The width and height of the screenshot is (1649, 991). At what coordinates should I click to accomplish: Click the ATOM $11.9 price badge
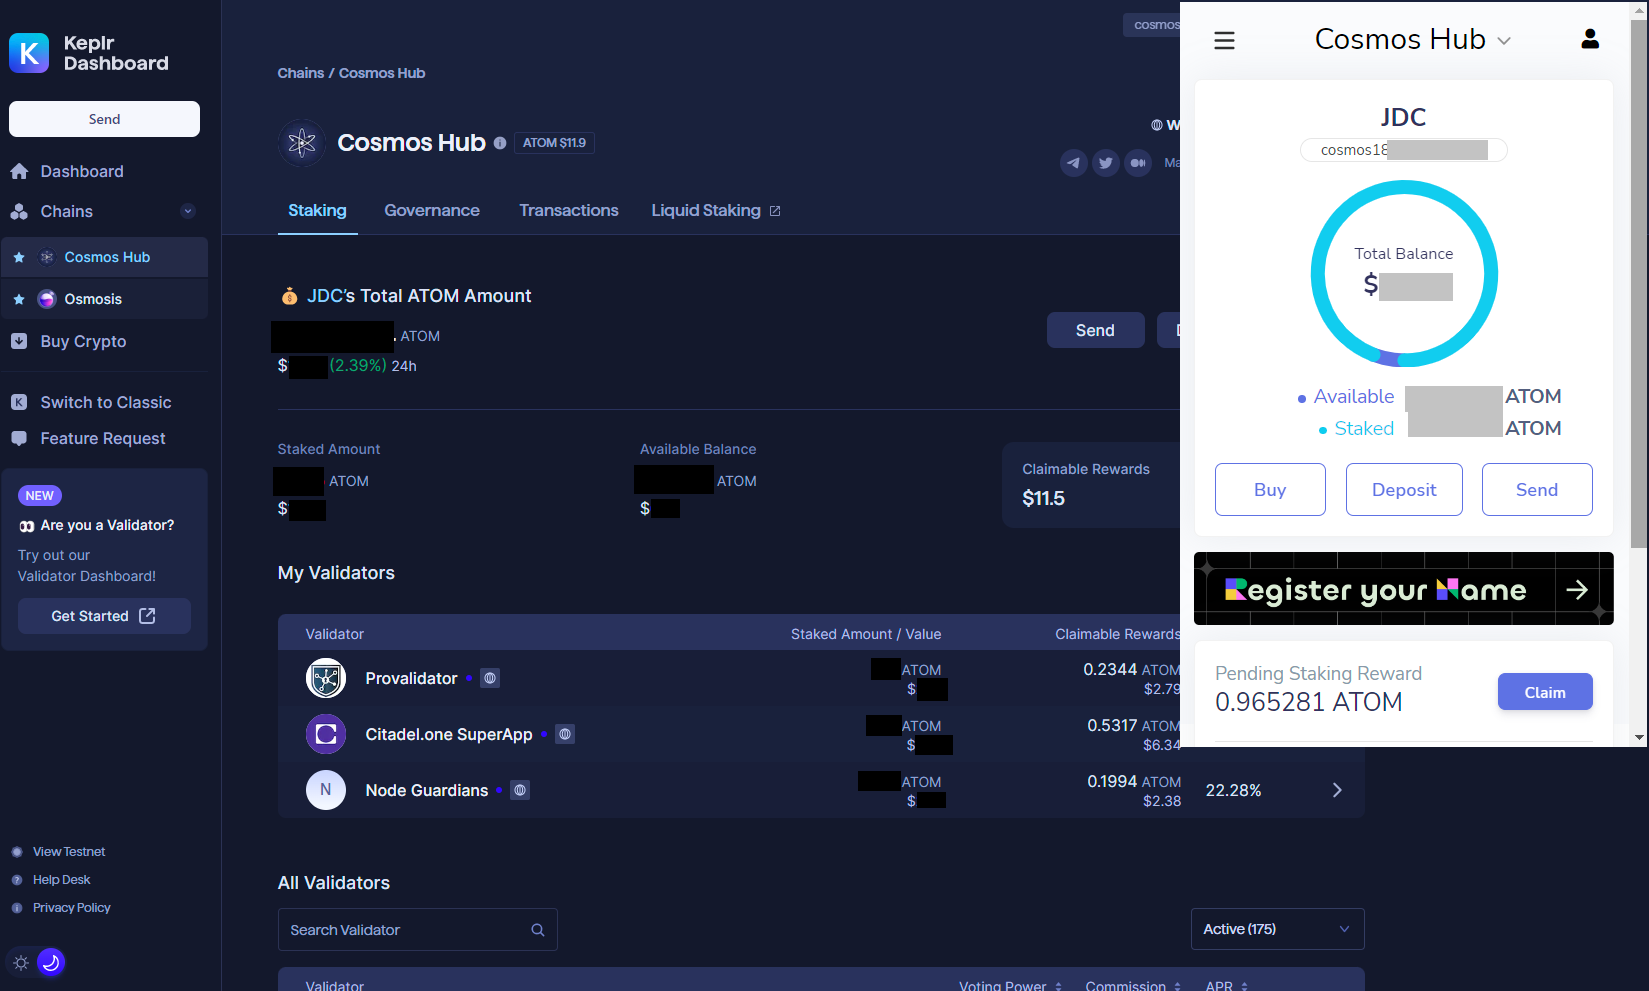(x=555, y=143)
